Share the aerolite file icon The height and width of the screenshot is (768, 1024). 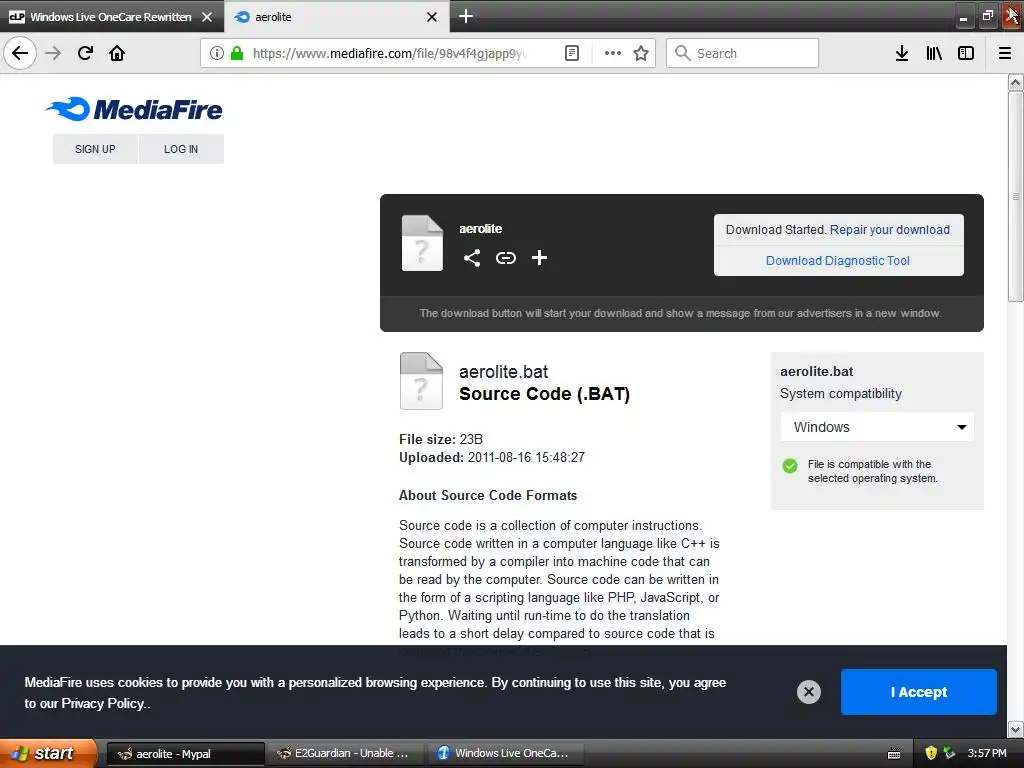pyautogui.click(x=472, y=258)
